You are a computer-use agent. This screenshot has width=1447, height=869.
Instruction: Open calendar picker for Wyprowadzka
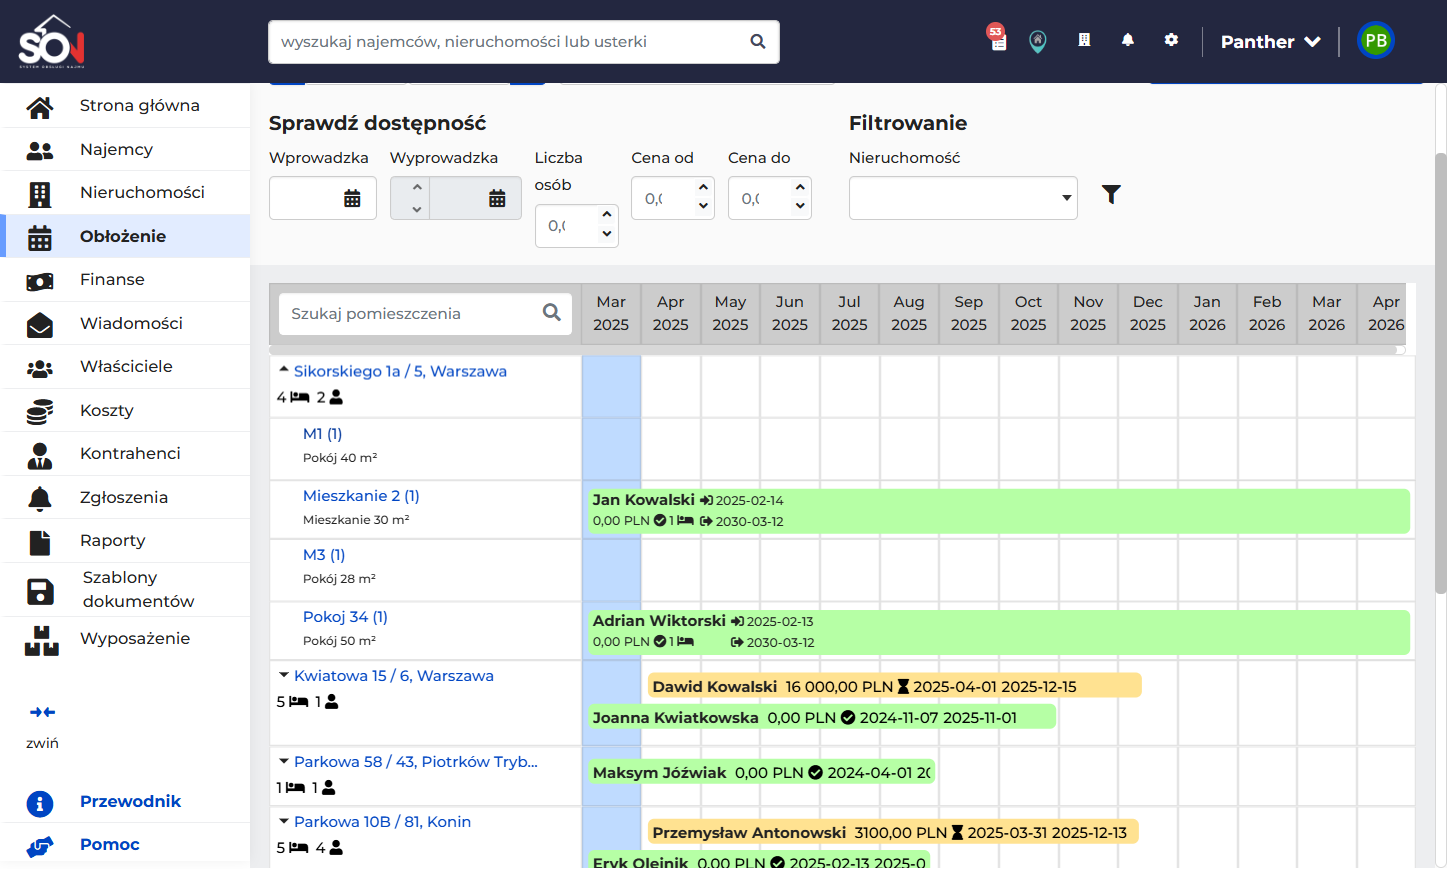tap(497, 198)
